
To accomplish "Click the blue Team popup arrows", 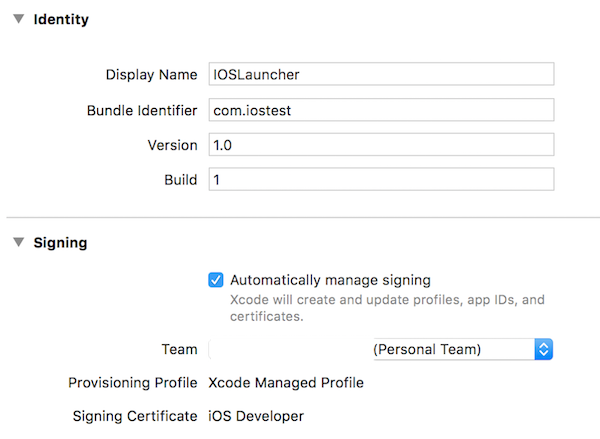I will [x=544, y=349].
